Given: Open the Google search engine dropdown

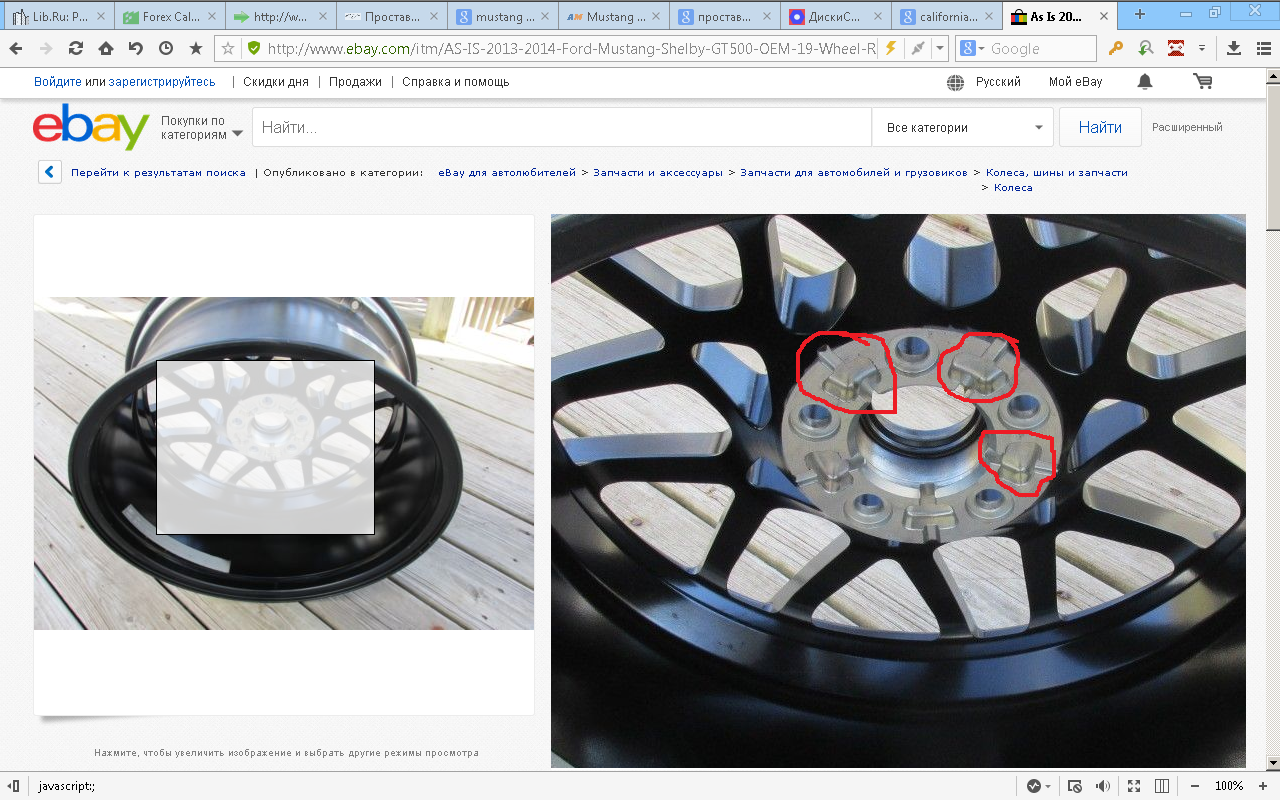Looking at the screenshot, I should coord(973,48).
